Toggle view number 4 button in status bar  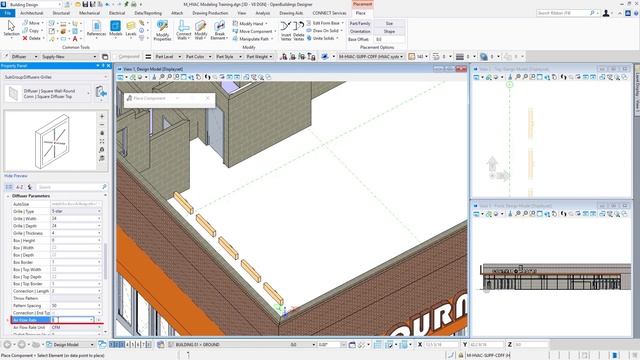click(x=127, y=344)
